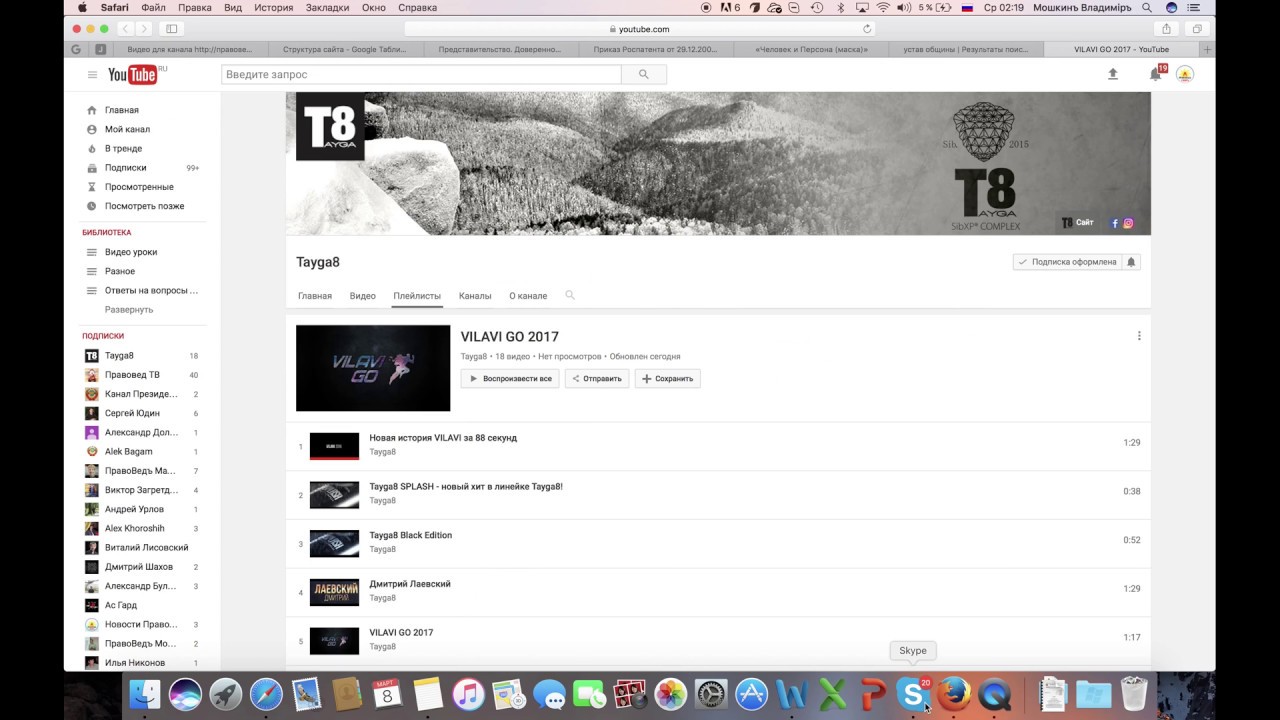1280x720 pixels.
Task: Open the Wi-Fi status menu
Action: [x=883, y=7]
